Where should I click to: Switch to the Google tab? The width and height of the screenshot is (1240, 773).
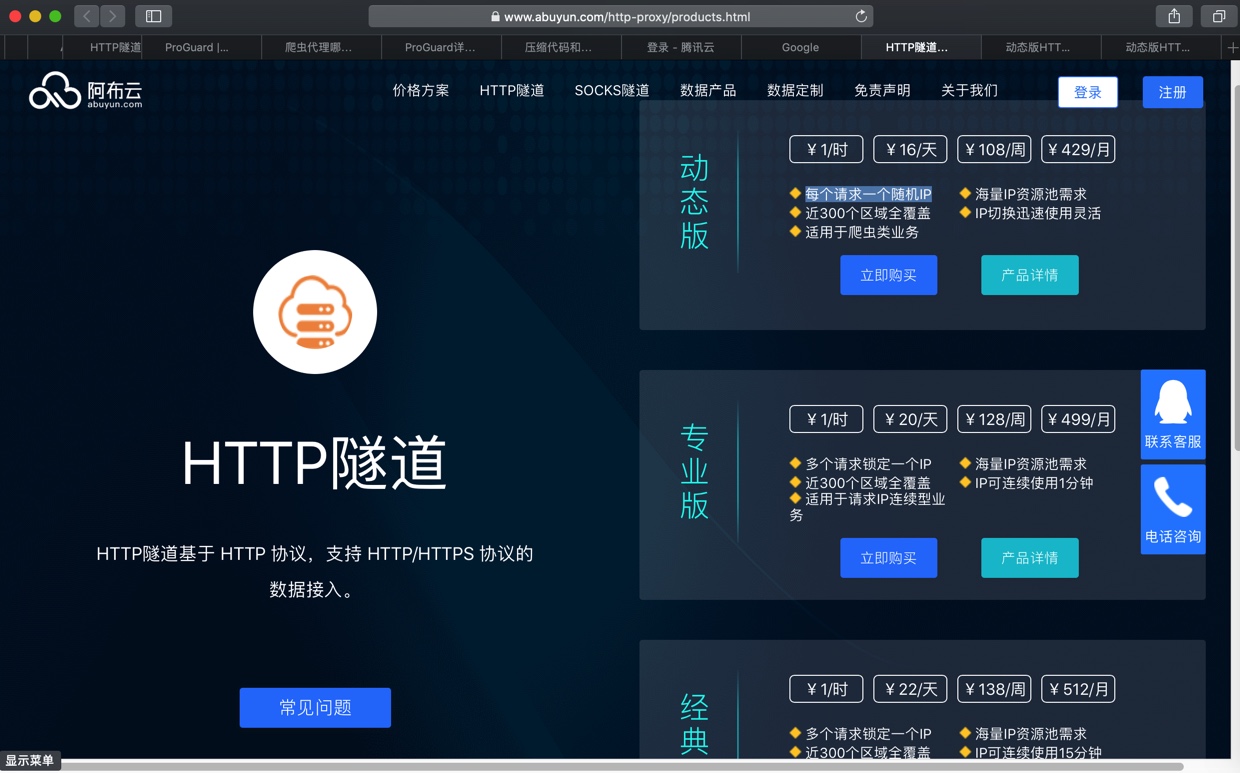800,47
